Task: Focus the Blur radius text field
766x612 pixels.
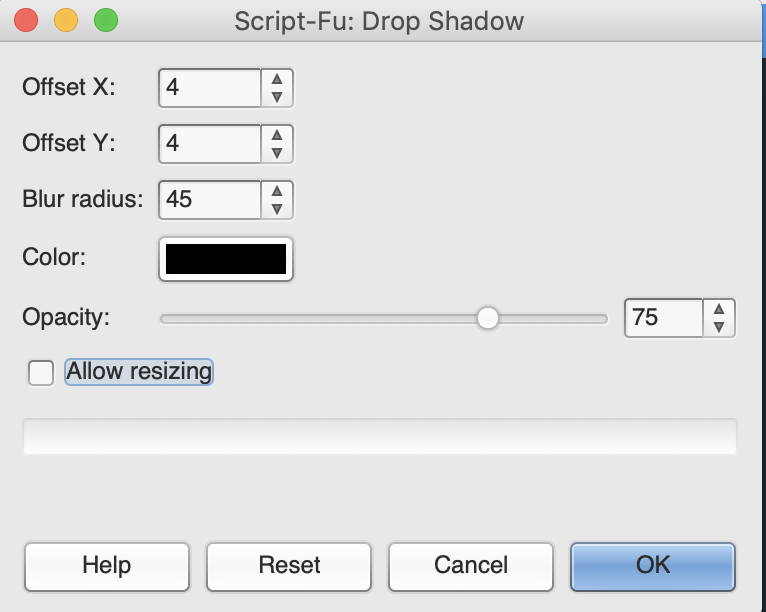Action: click(x=210, y=199)
